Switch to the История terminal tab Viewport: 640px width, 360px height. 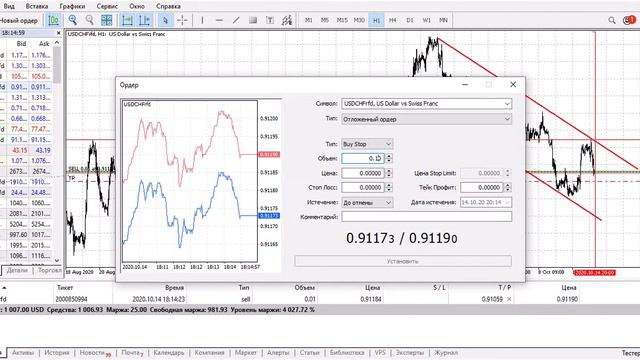tap(57, 353)
